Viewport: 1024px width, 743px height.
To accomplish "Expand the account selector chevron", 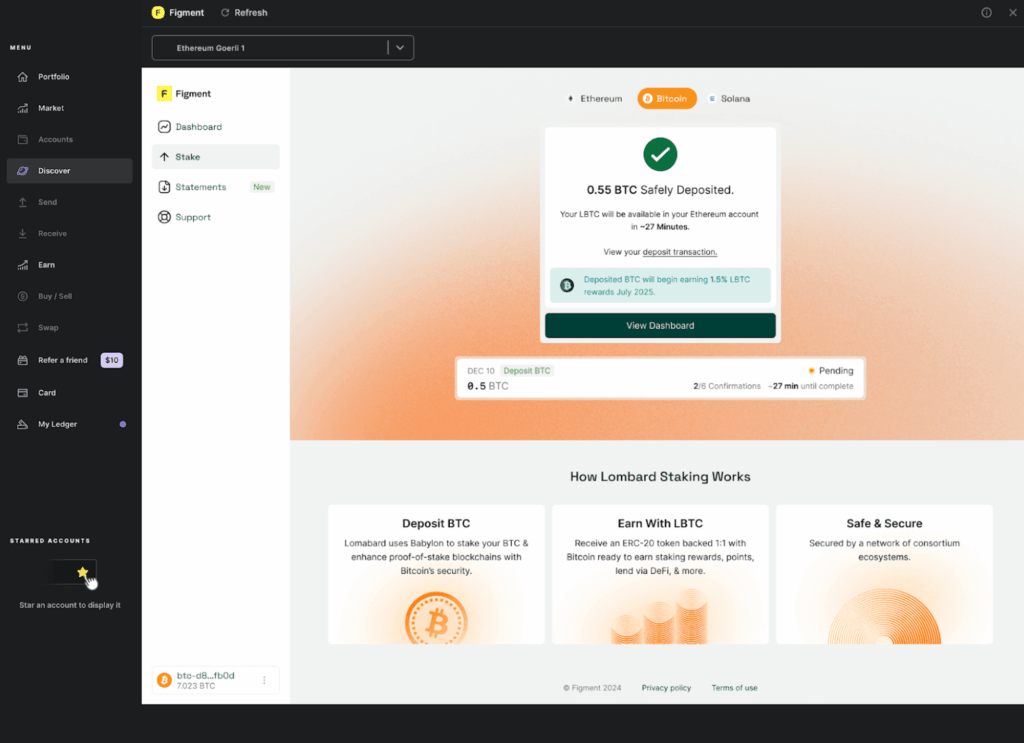I will click(400, 48).
